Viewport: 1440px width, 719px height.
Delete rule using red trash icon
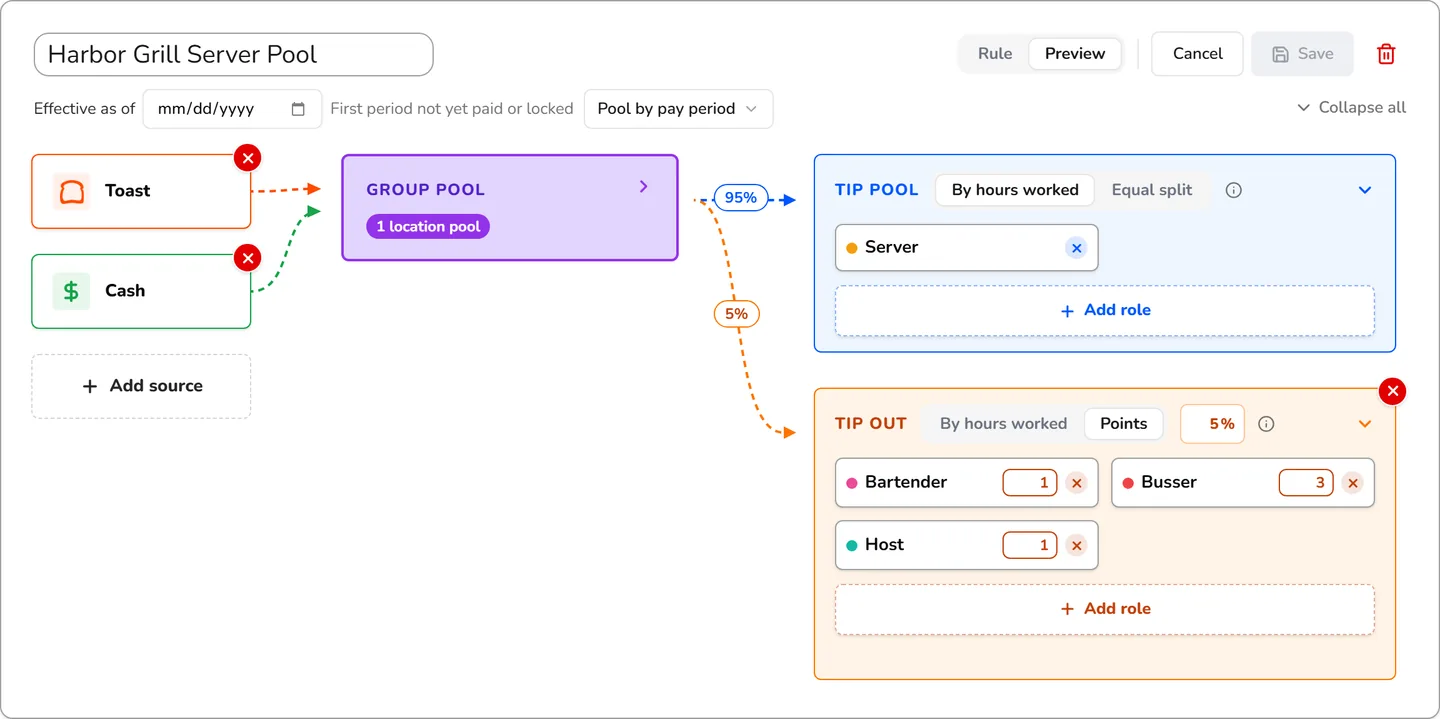click(1386, 54)
